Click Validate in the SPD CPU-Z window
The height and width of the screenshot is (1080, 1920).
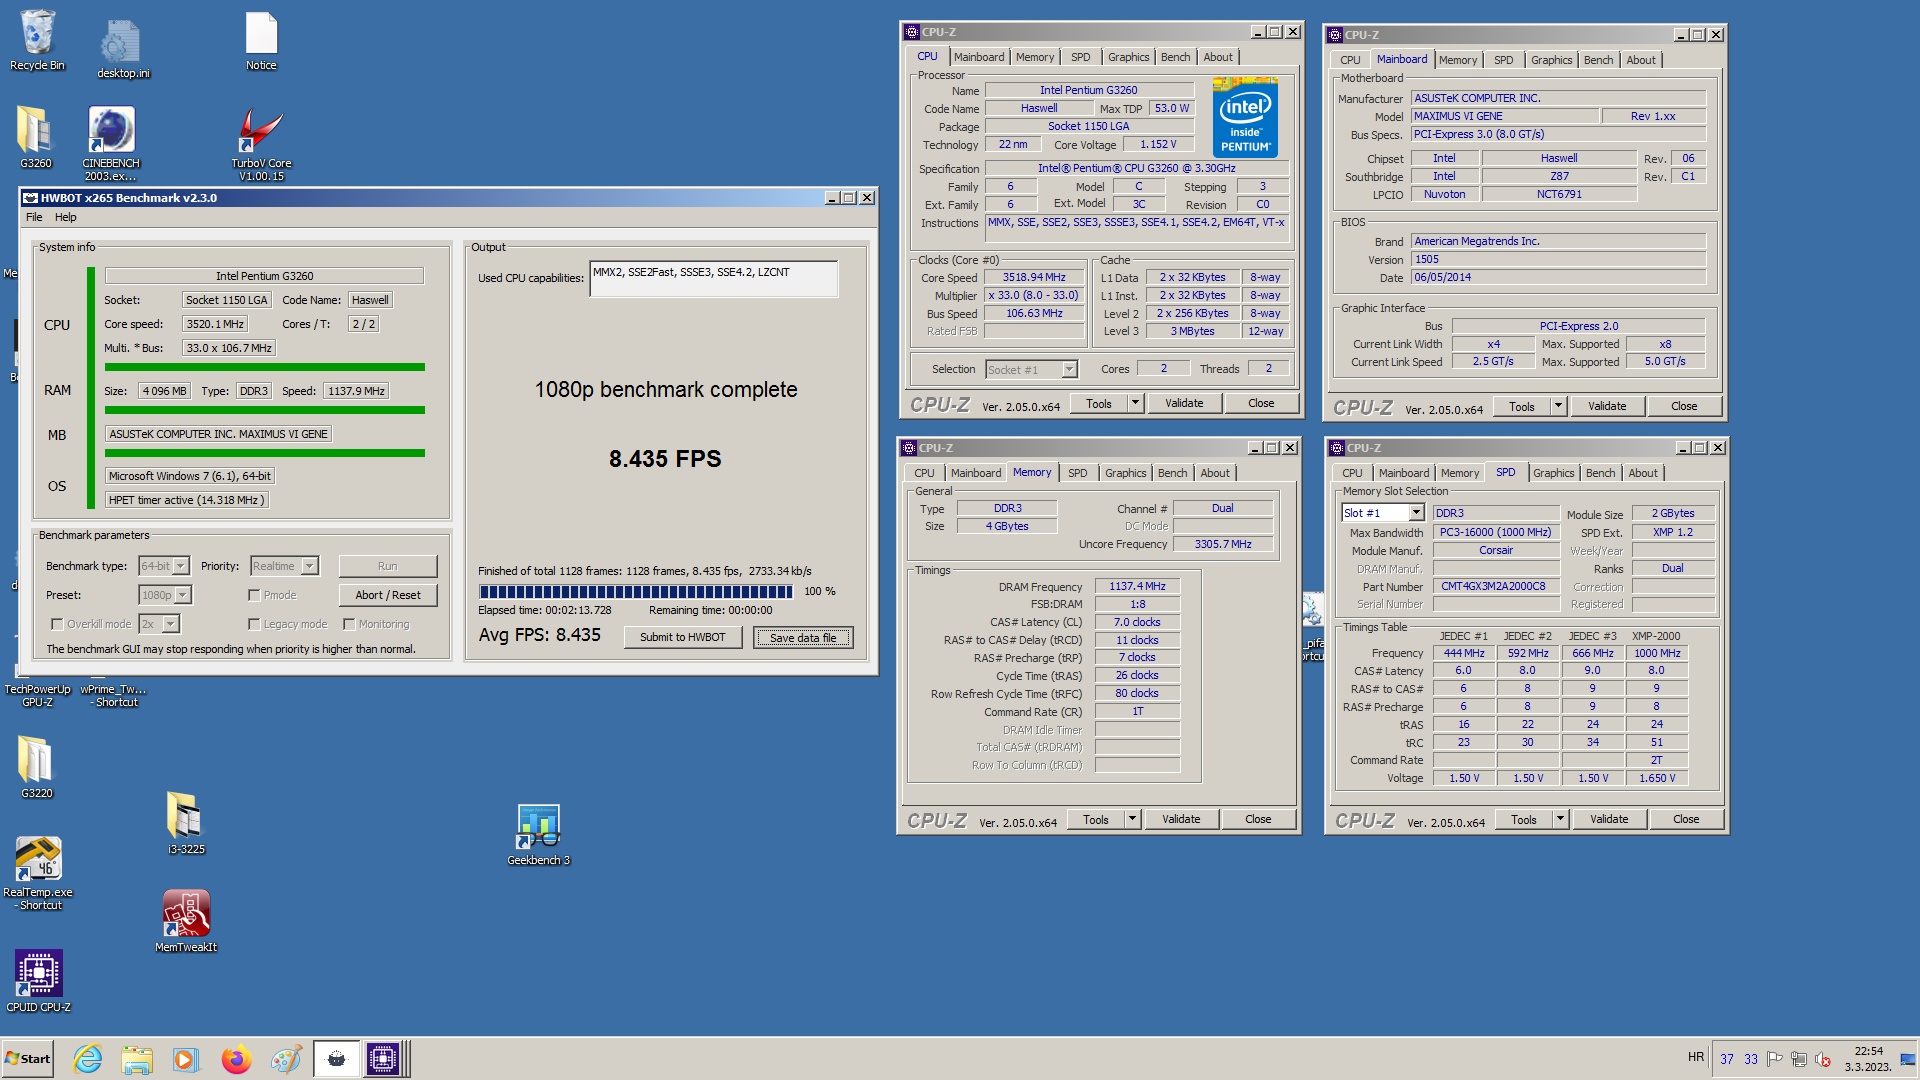click(1609, 820)
